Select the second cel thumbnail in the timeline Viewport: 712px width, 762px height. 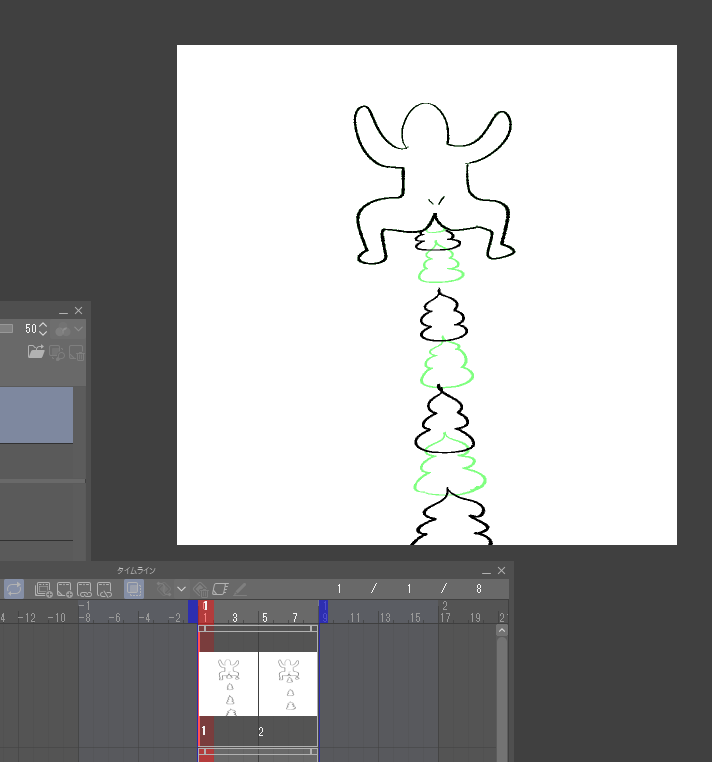(288, 684)
